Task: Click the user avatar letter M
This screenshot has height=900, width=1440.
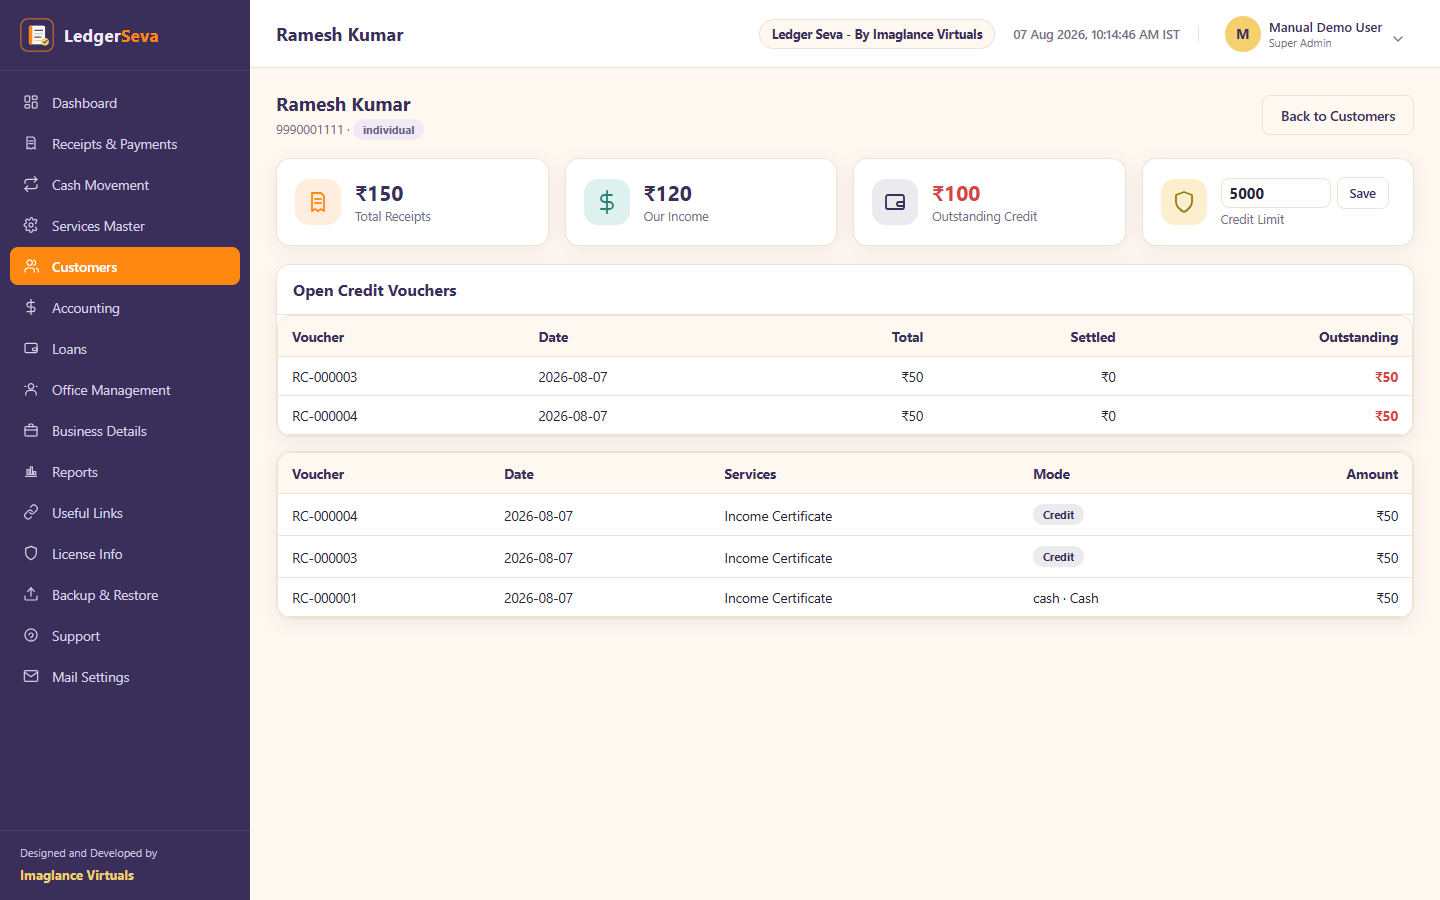Action: coord(1243,34)
